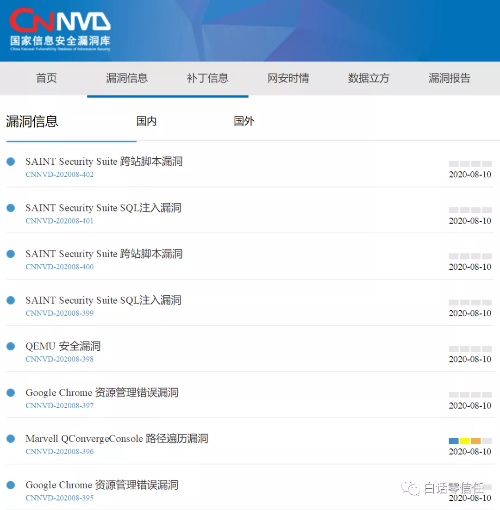Go to the 补丁信息 menu item
The image size is (500, 510).
(208, 78)
